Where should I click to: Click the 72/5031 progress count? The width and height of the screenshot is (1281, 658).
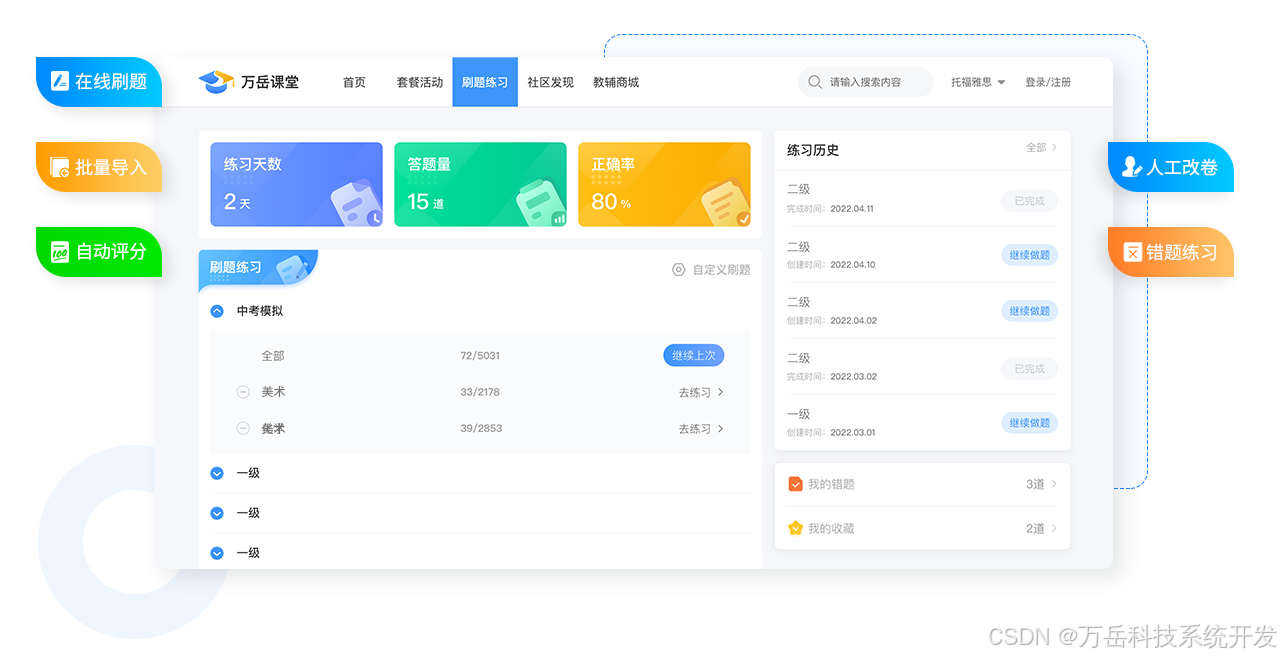pos(480,355)
